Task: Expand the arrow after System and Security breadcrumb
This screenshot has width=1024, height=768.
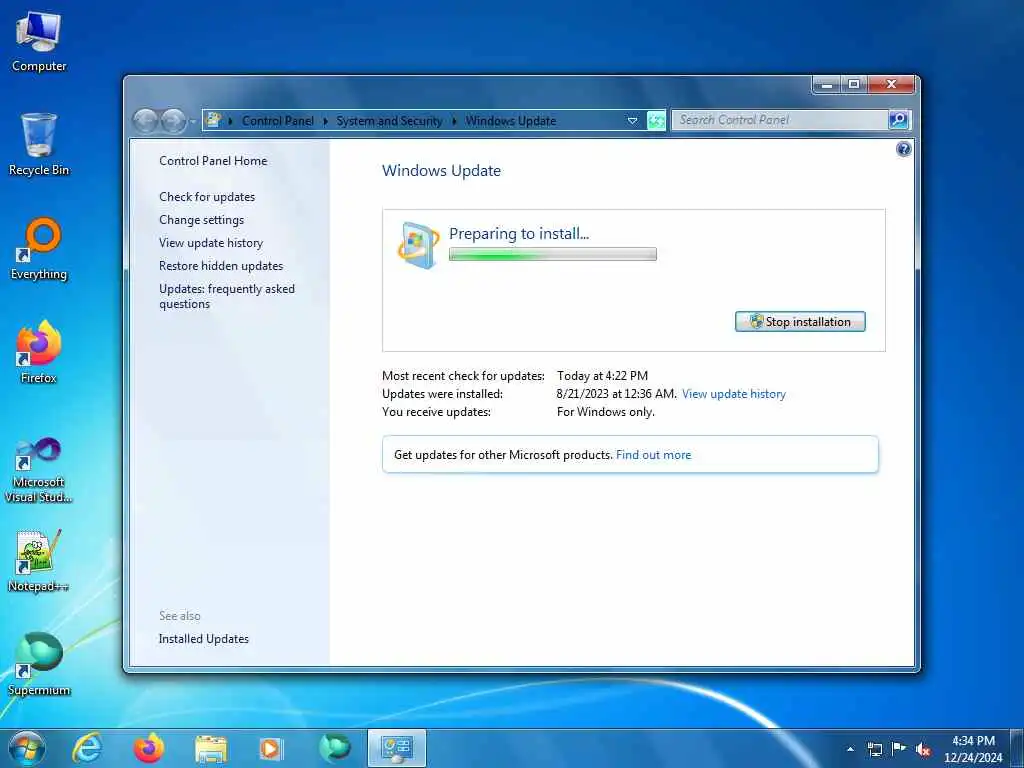Action: pos(454,121)
